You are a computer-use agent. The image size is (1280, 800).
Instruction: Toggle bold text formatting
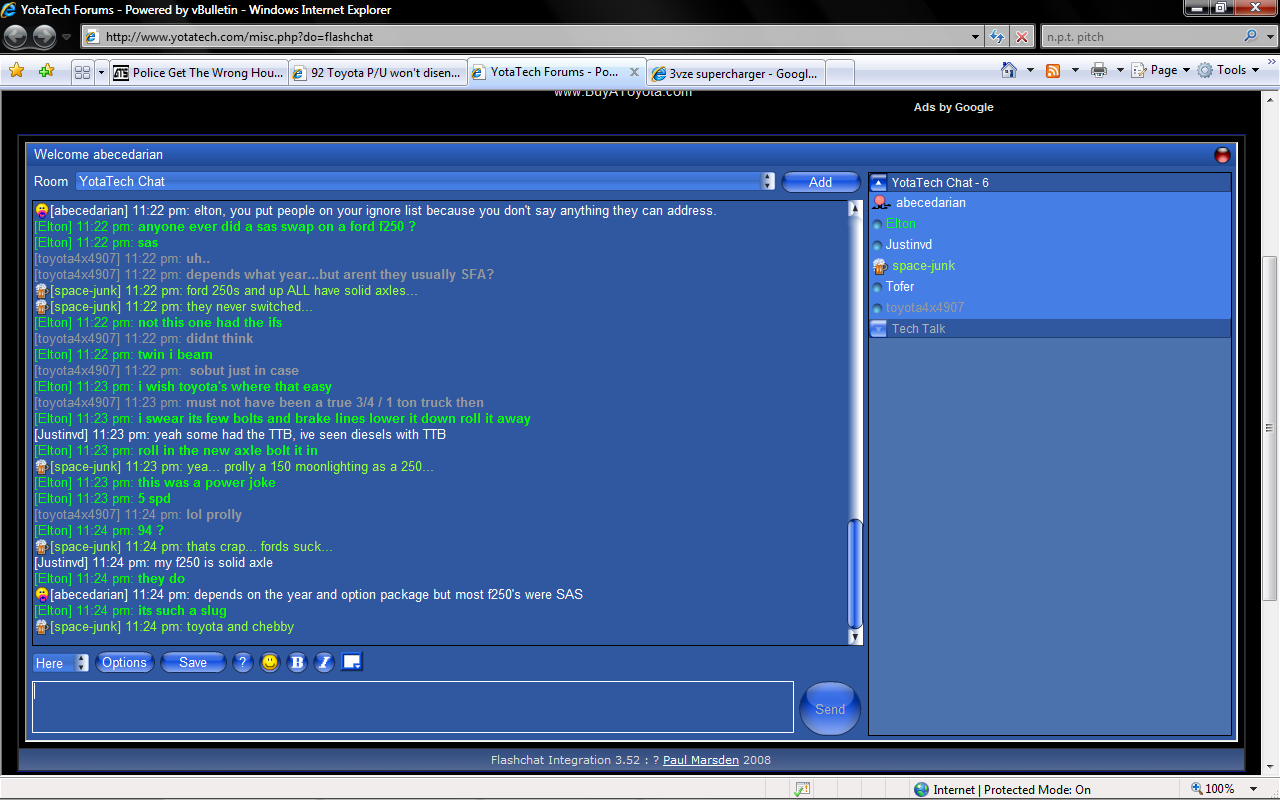tap(297, 662)
